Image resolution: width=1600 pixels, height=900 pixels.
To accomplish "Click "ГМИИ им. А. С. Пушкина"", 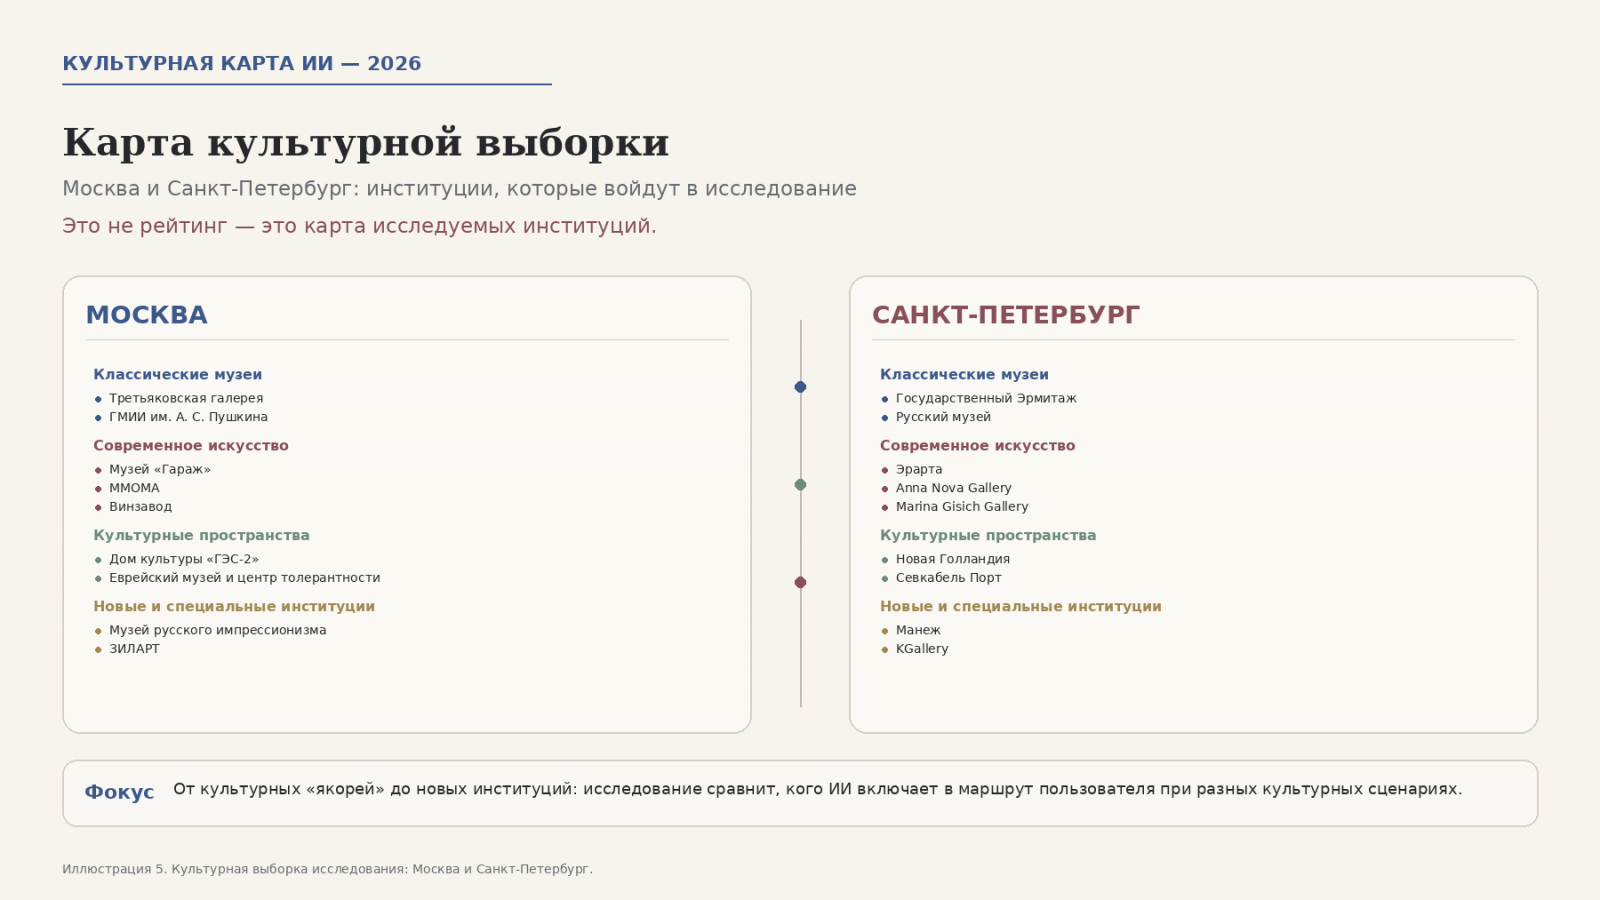I will (188, 417).
